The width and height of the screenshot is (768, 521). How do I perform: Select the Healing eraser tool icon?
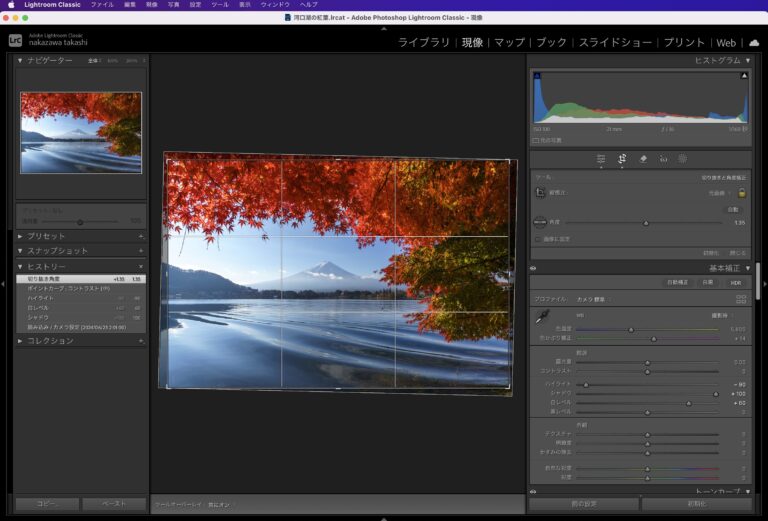tap(643, 158)
